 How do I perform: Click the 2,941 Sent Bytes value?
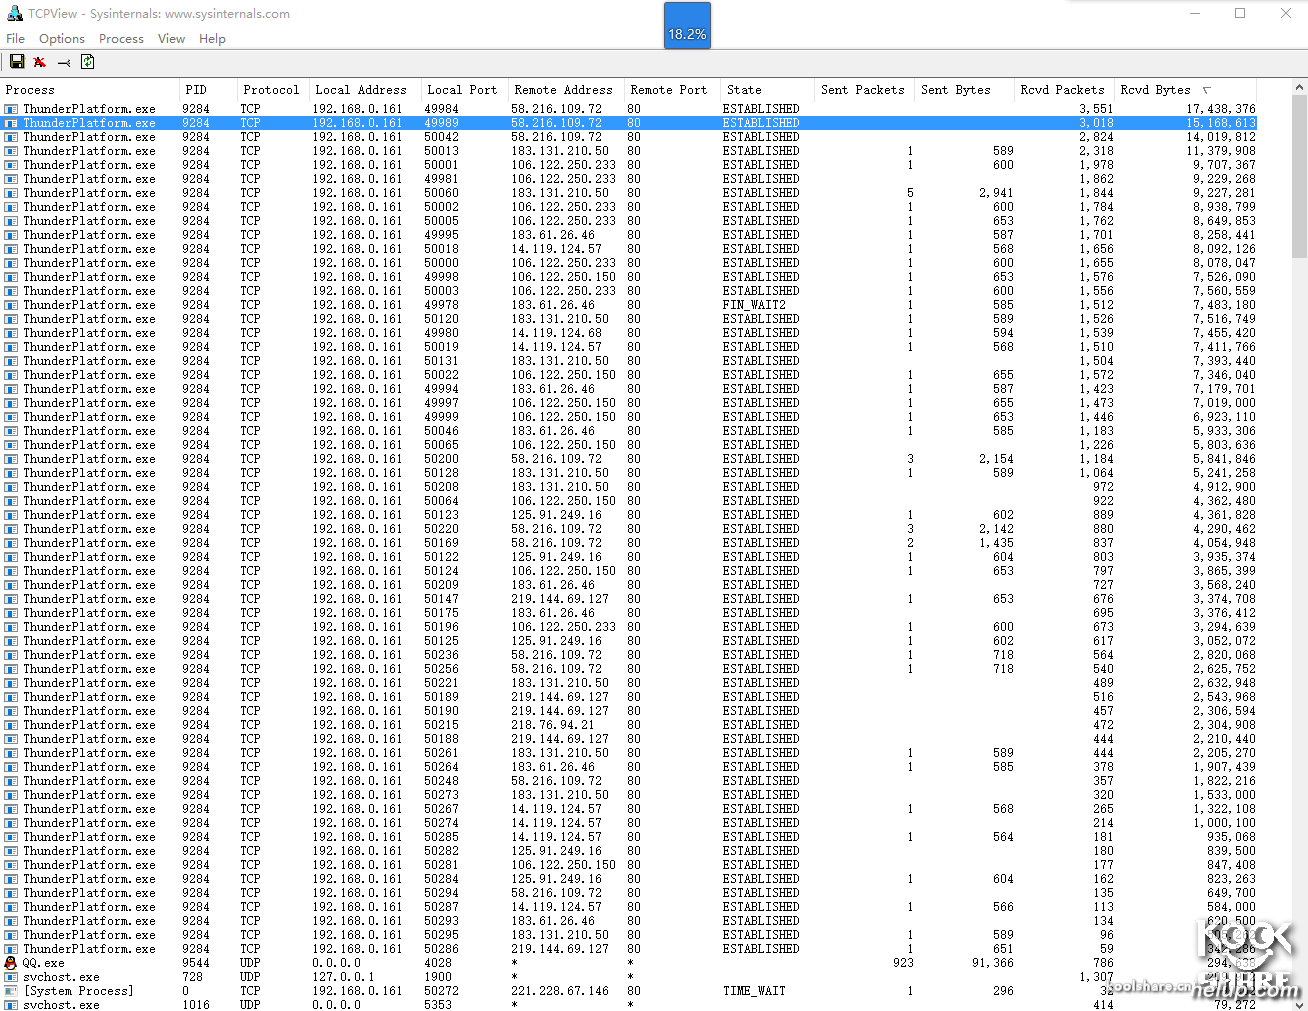[x=996, y=193]
